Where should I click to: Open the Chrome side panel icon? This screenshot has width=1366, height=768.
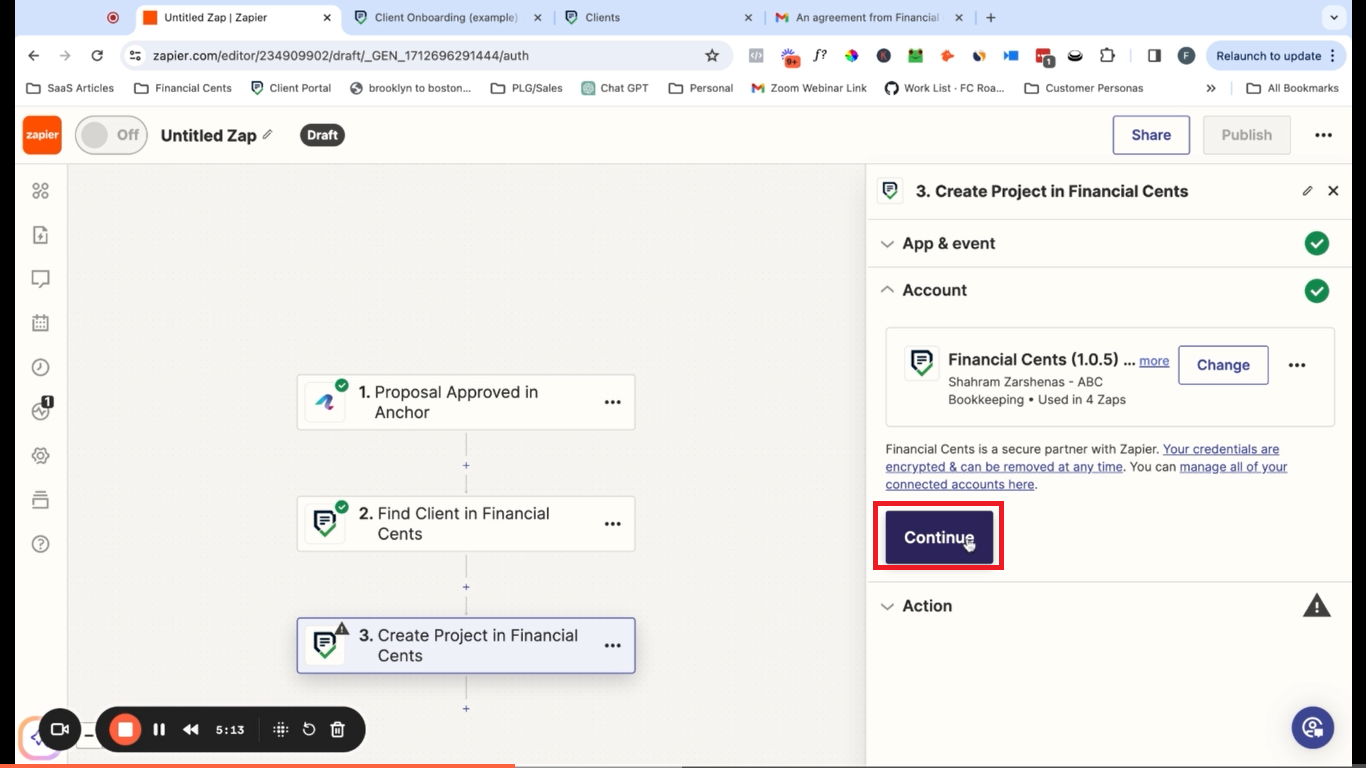1154,56
